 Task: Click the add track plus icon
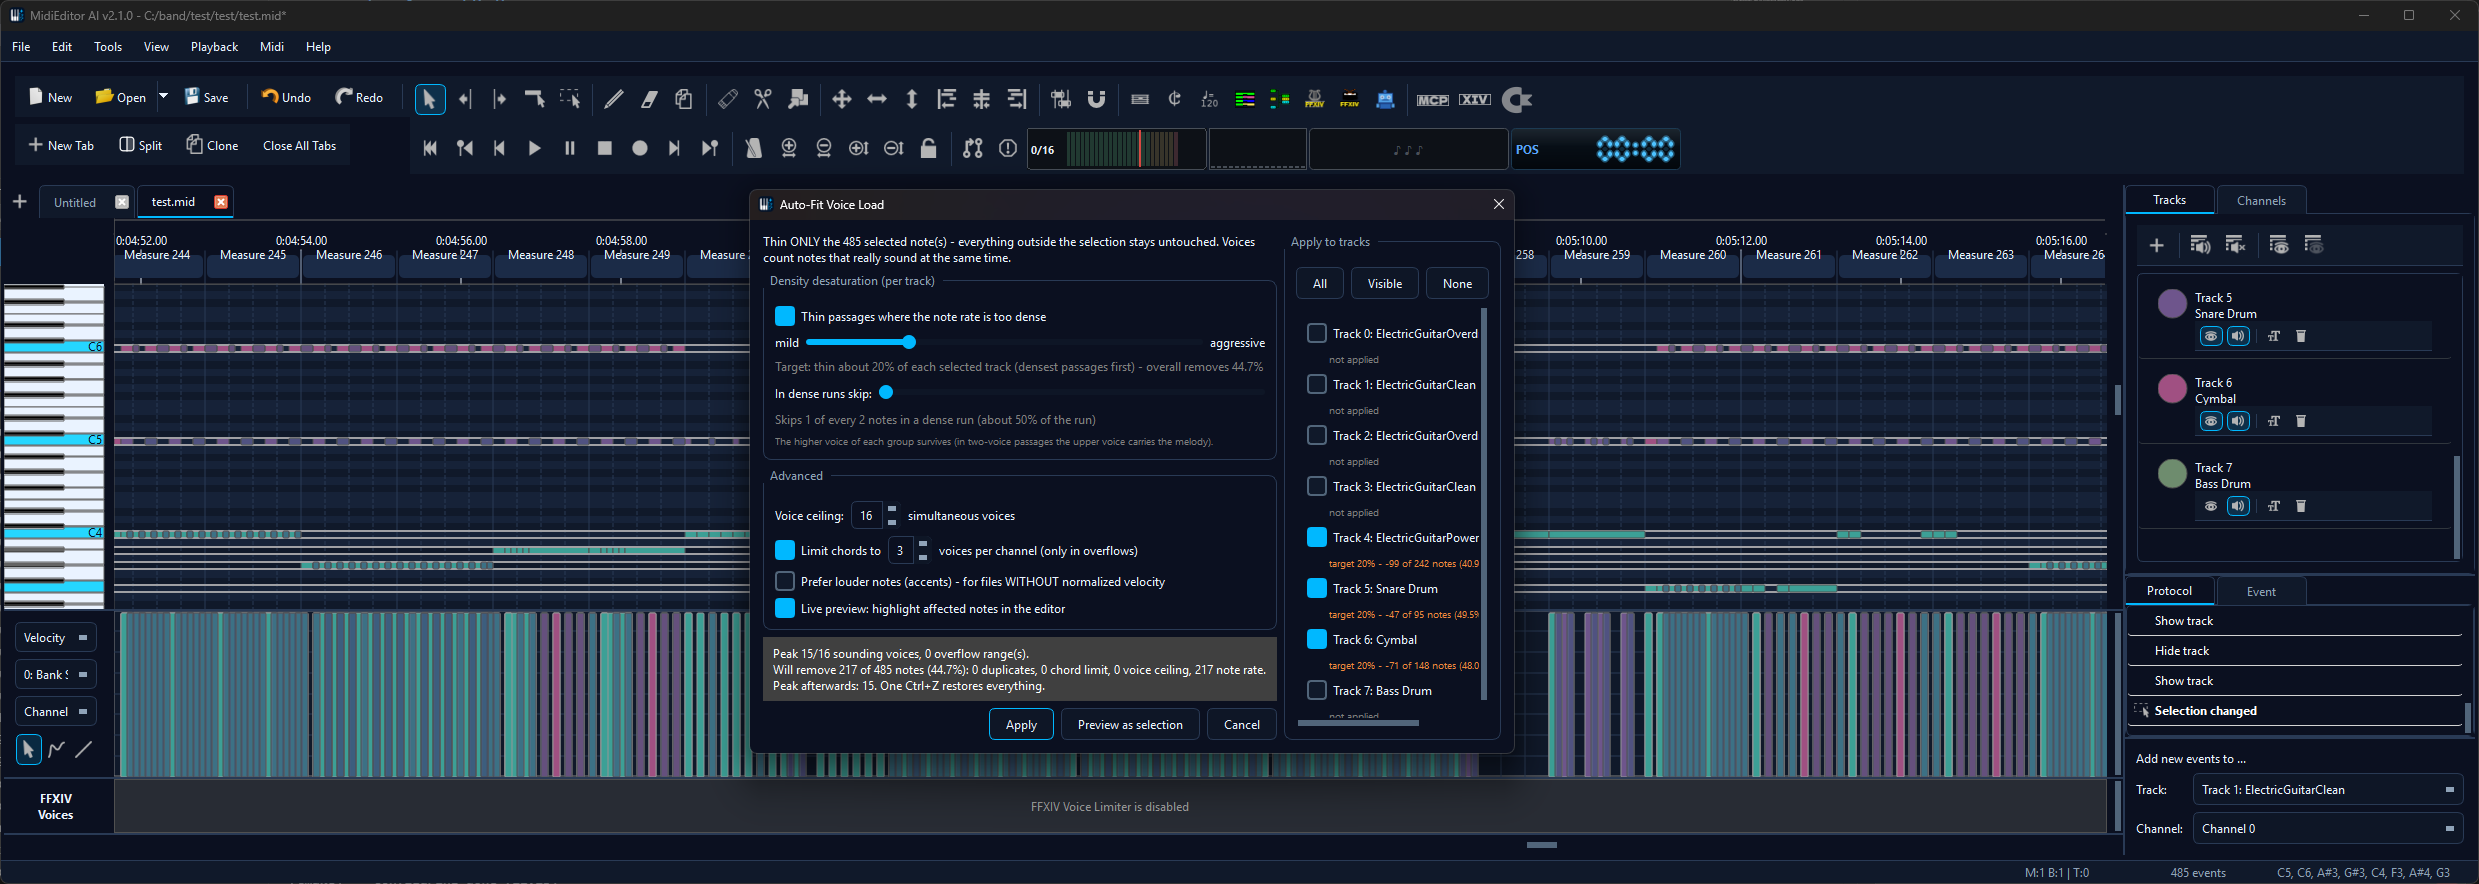2157,245
